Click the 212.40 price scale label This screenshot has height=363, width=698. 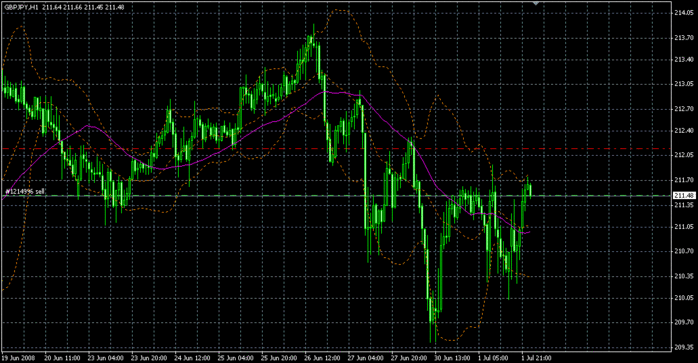point(684,131)
